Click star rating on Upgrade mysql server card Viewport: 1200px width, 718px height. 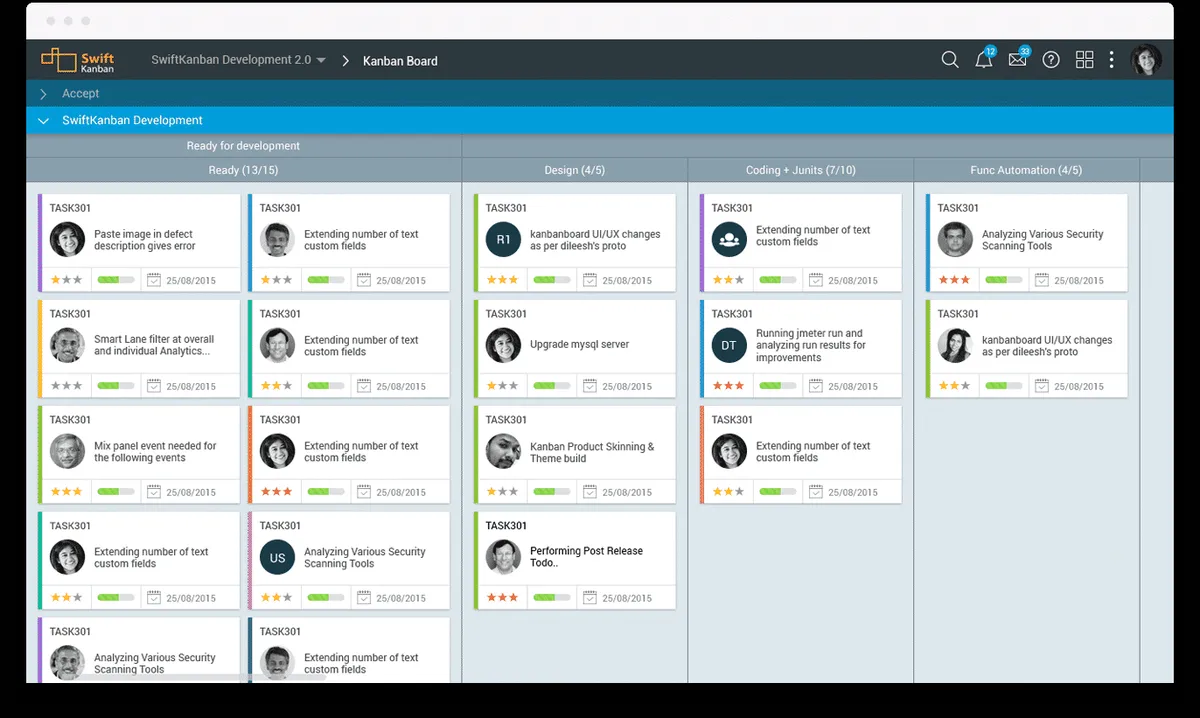click(x=503, y=386)
